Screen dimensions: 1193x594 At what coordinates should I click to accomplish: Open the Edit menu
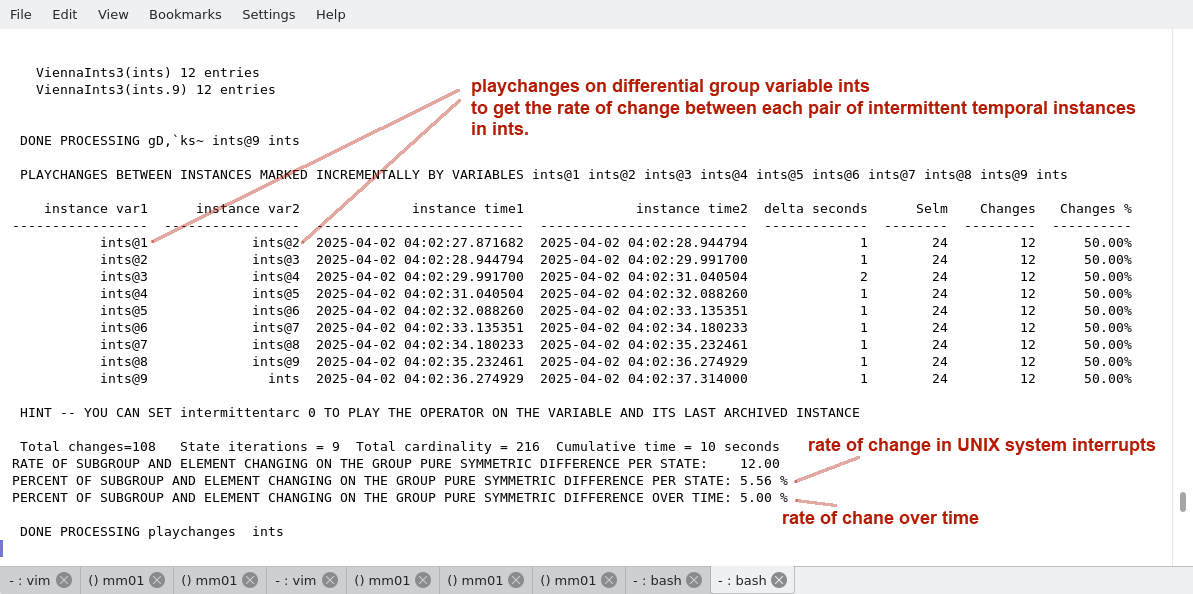65,14
